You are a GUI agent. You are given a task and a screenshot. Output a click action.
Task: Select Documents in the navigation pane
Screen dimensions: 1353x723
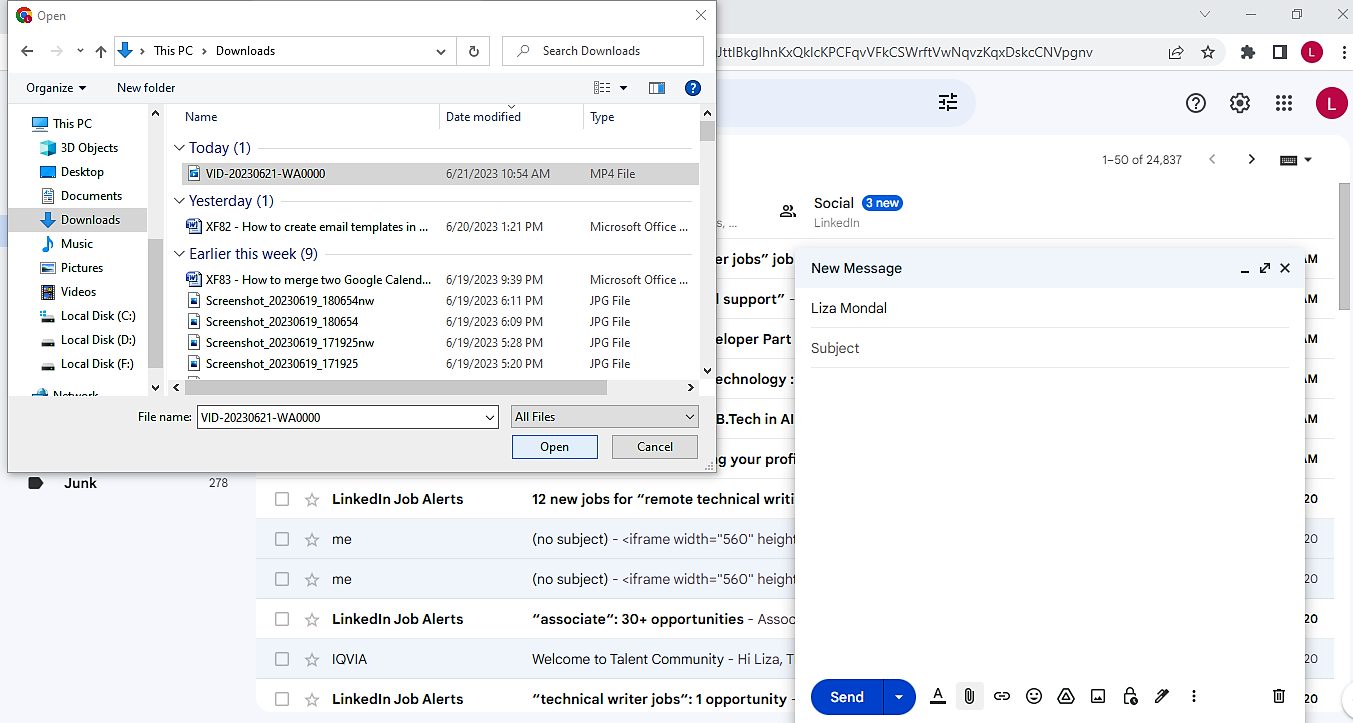point(91,196)
